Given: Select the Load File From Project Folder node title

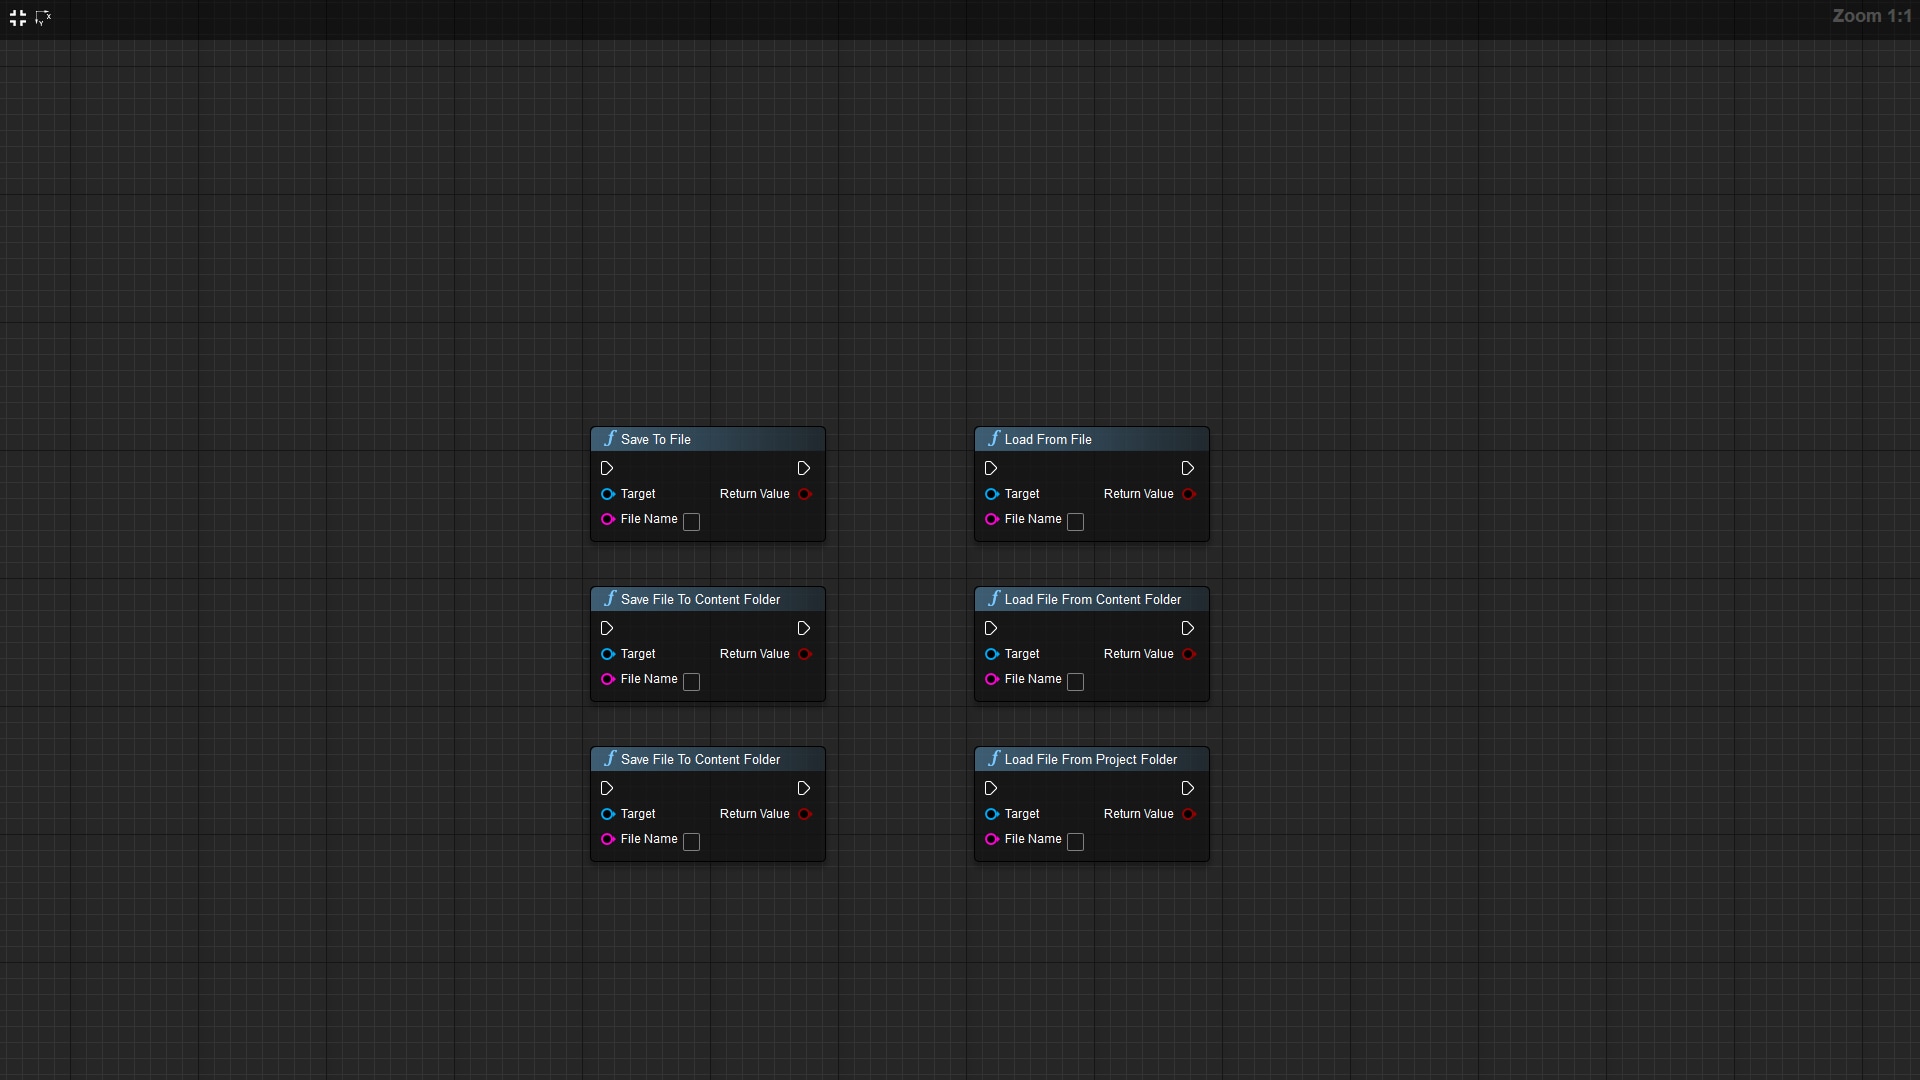Looking at the screenshot, I should coord(1090,759).
